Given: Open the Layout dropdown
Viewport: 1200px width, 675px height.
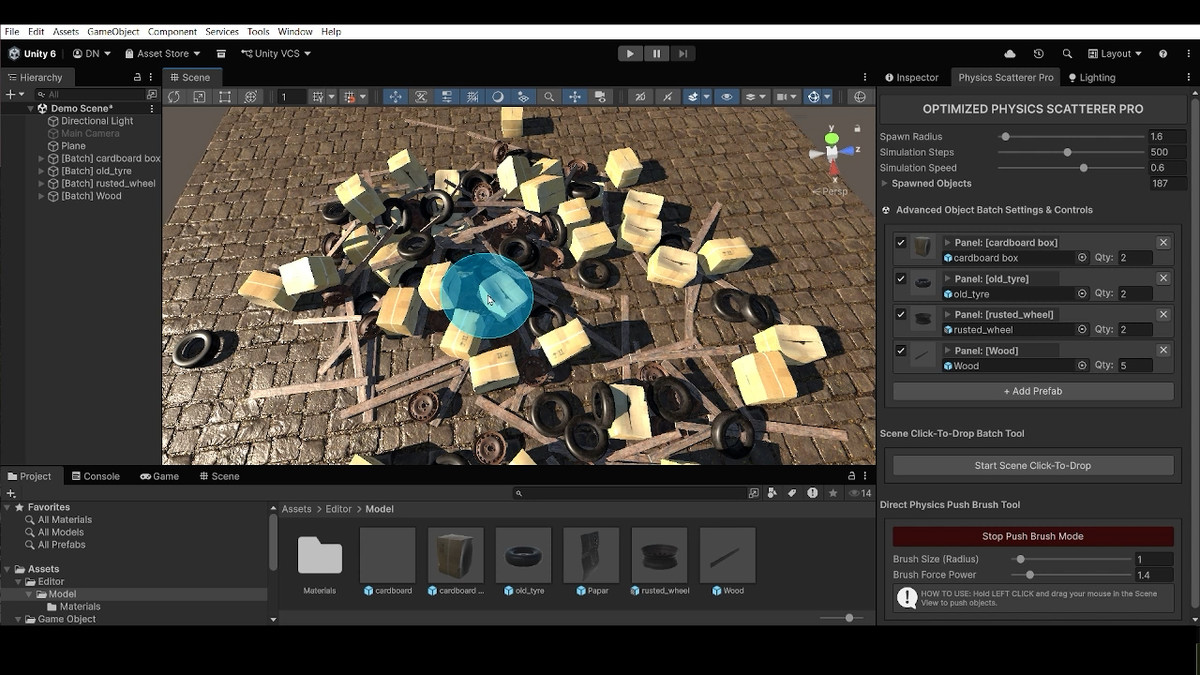Looking at the screenshot, I should coord(1115,54).
